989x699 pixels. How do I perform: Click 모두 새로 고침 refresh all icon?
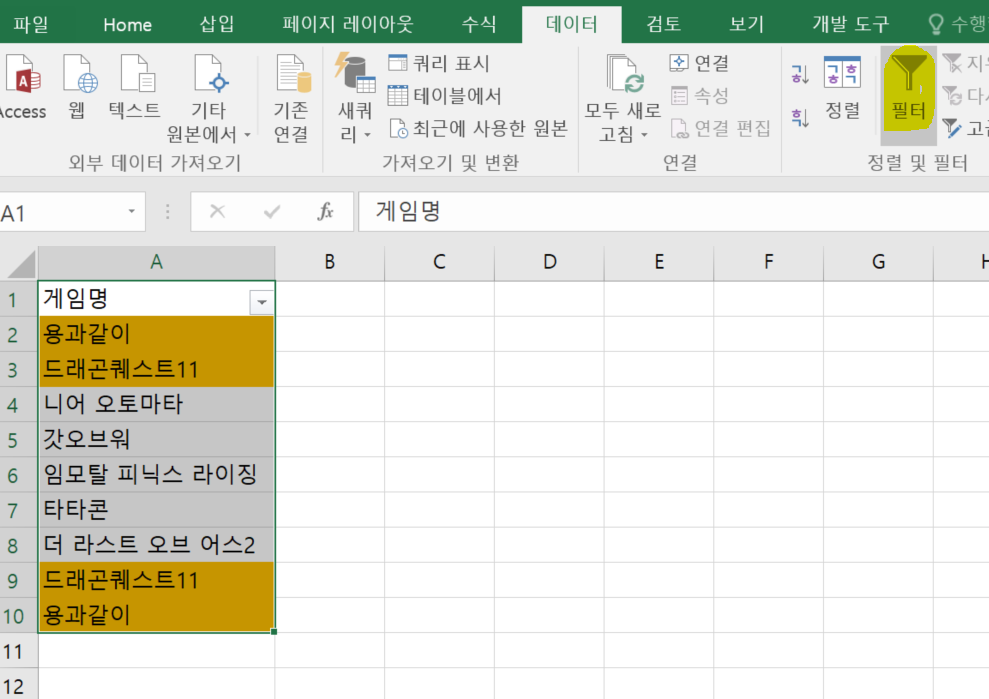pos(624,74)
